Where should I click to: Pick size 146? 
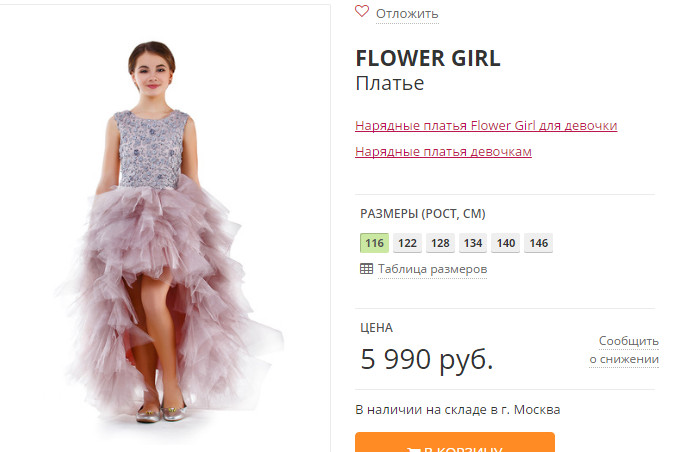coord(538,243)
